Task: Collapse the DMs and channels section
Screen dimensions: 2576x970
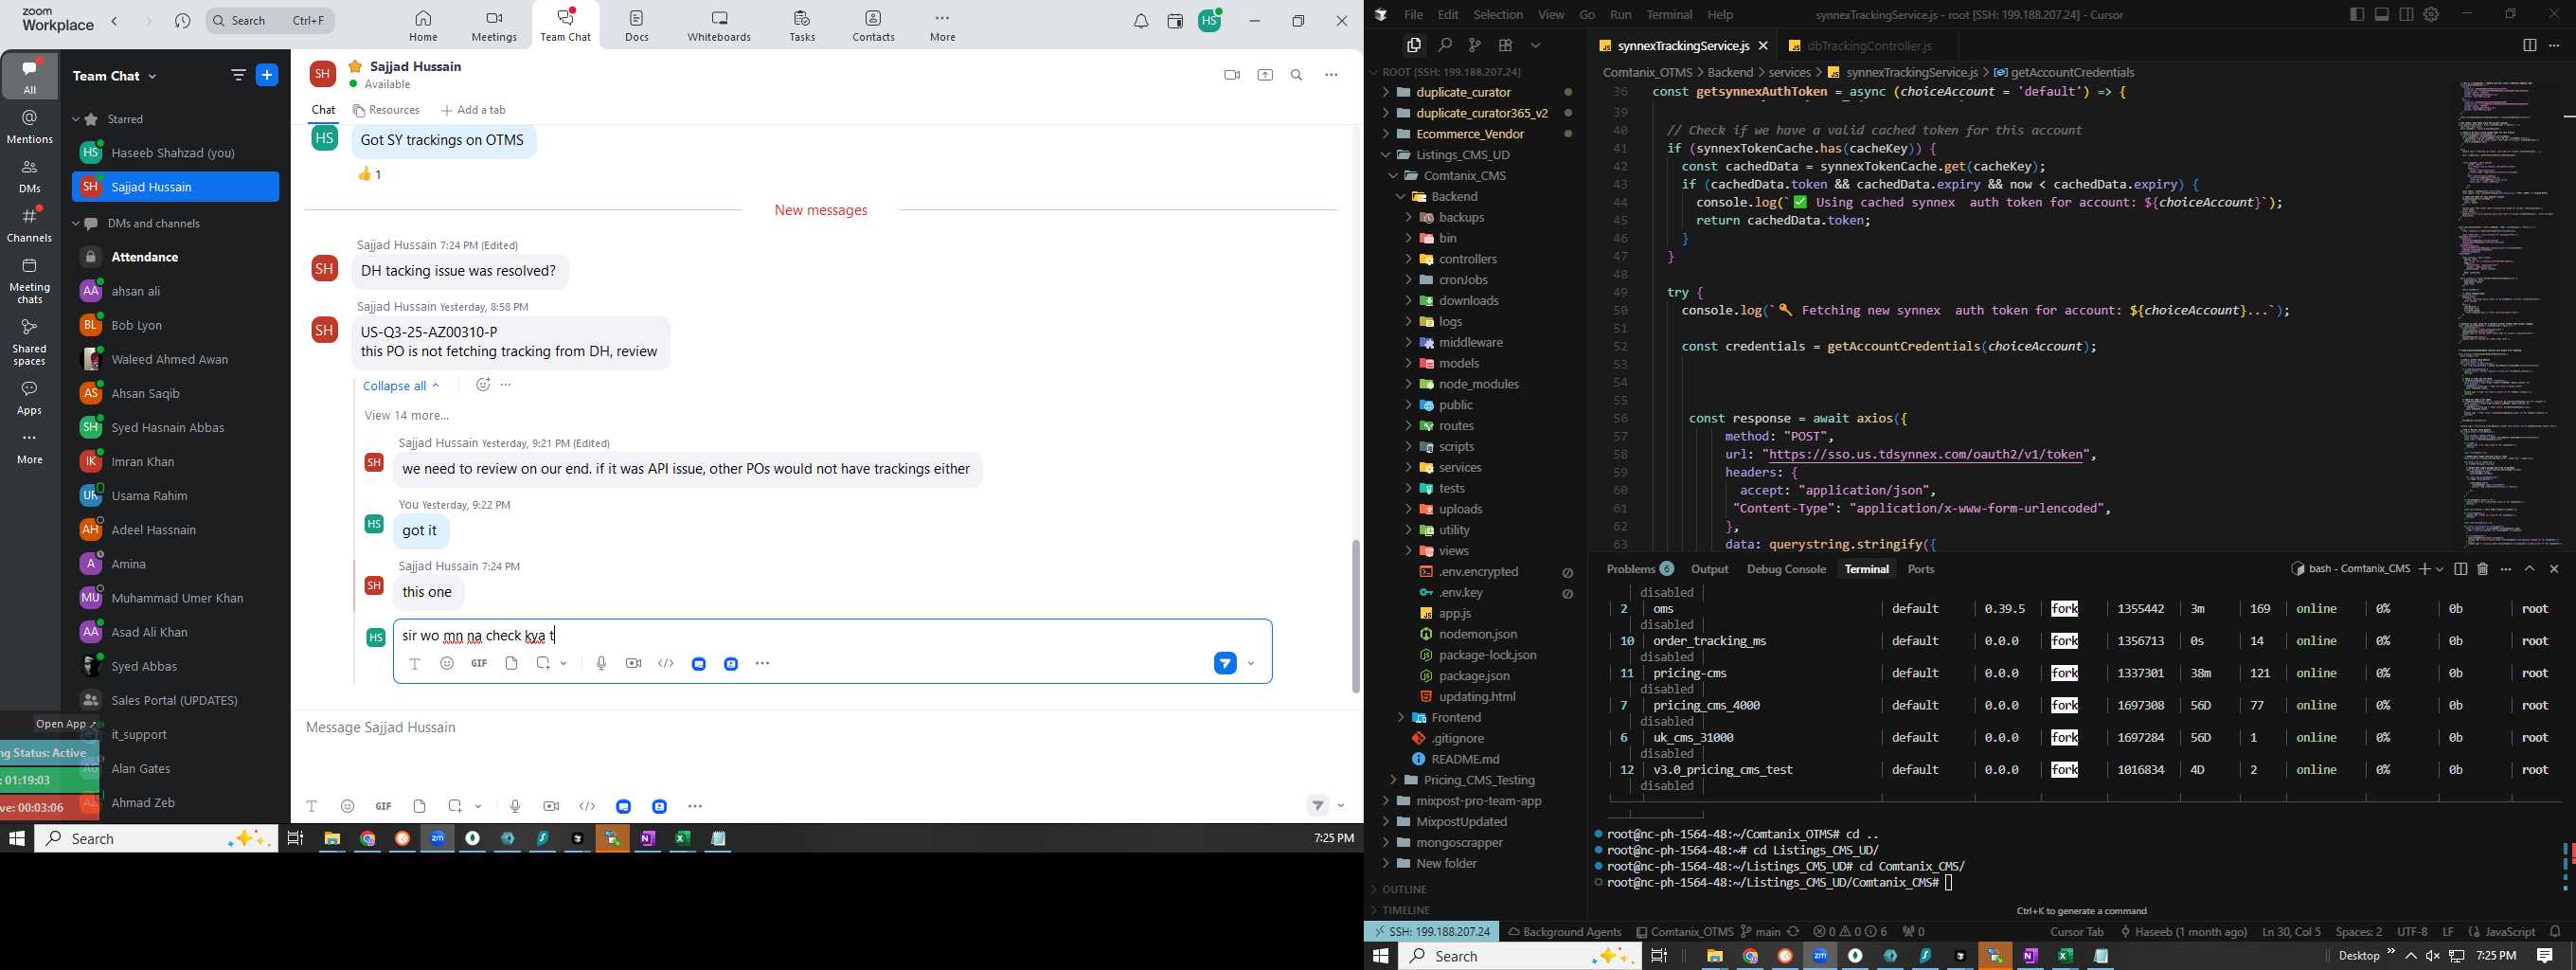Action: 77,224
